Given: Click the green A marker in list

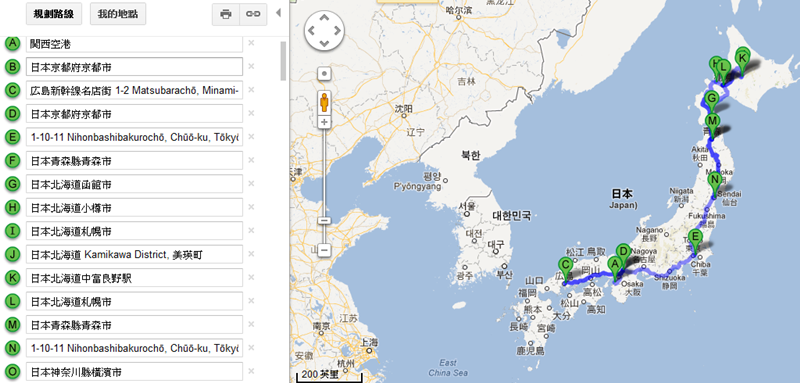Looking at the screenshot, I should 12,44.
